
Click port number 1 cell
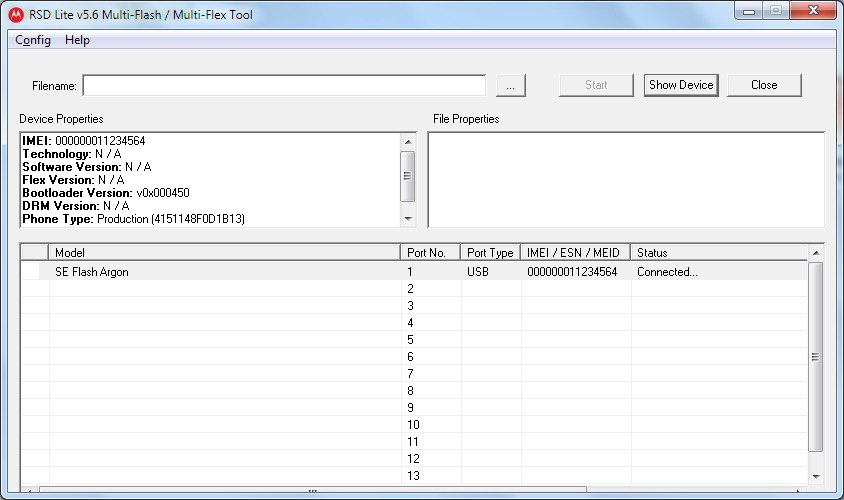[430, 272]
